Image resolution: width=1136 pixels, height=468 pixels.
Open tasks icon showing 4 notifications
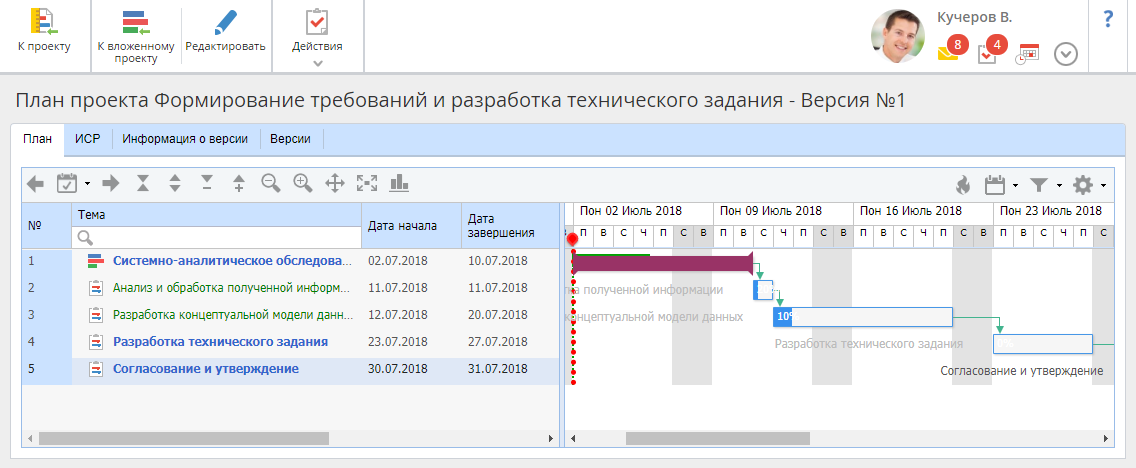pyautogui.click(x=987, y=54)
